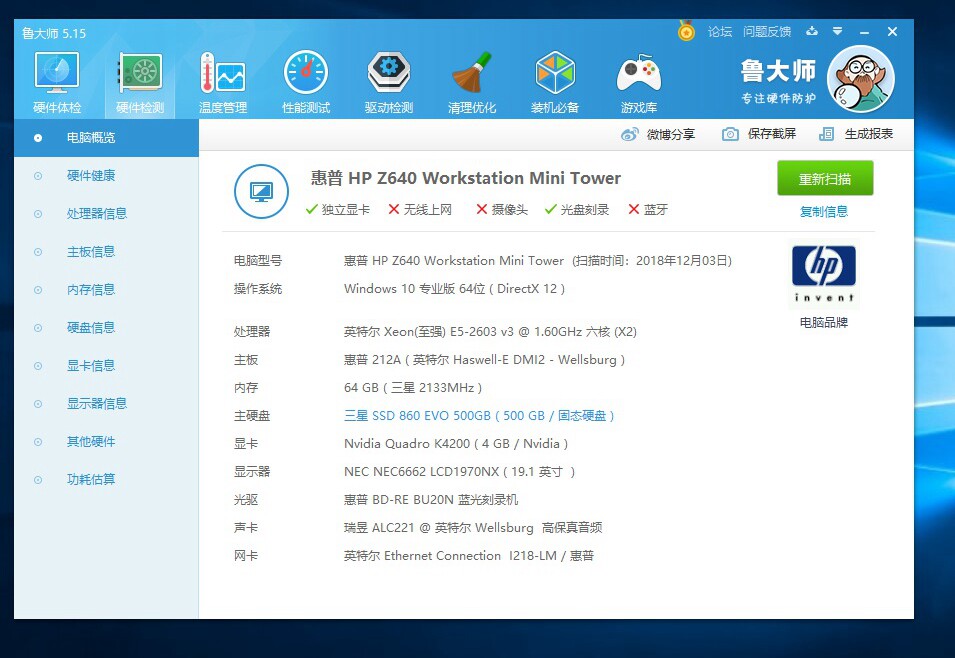The image size is (955, 658).
Task: Open 清理优化 cleanup broom icon
Action: [471, 83]
